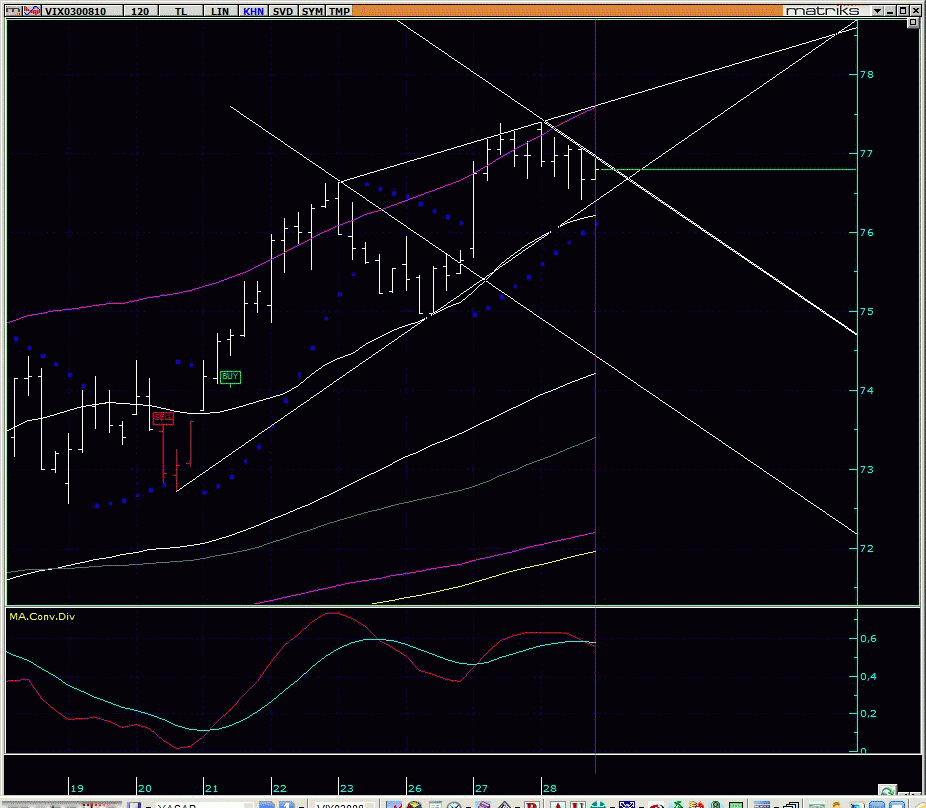Viewport: 926px width, 808px height.
Task: Toggle the LIN scale button
Action: [x=220, y=11]
